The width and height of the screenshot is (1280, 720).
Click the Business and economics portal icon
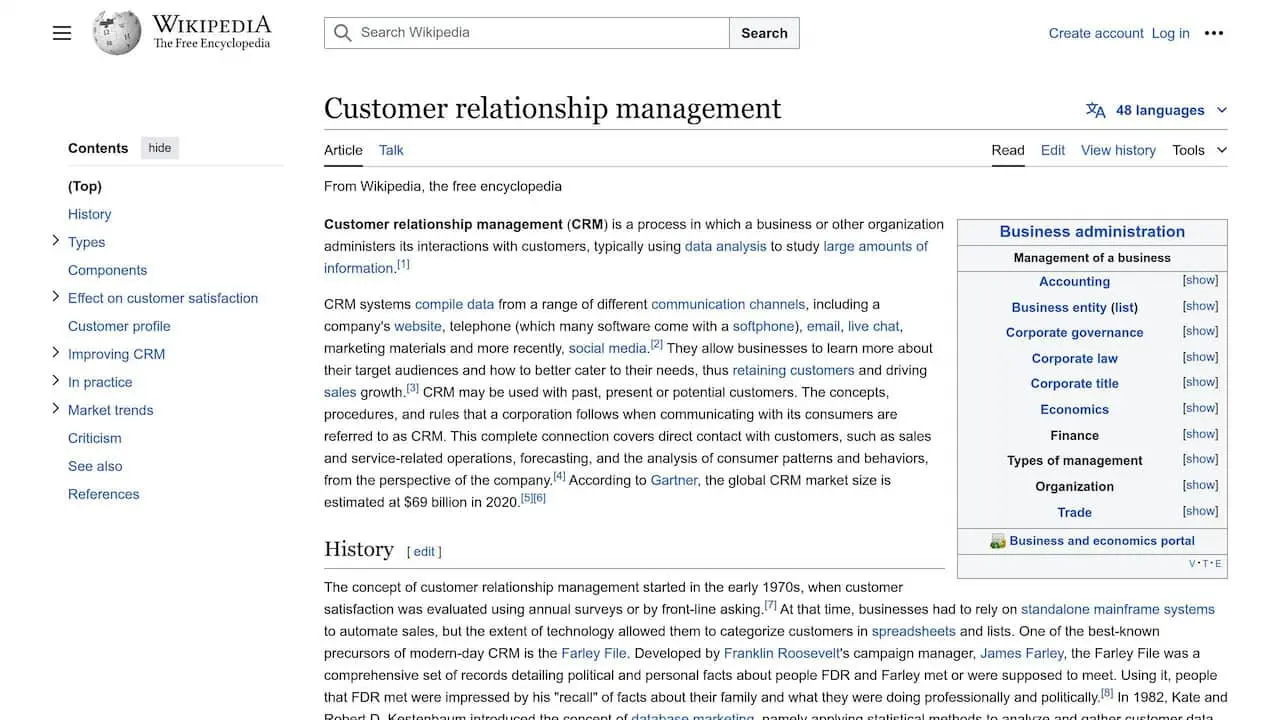(997, 540)
